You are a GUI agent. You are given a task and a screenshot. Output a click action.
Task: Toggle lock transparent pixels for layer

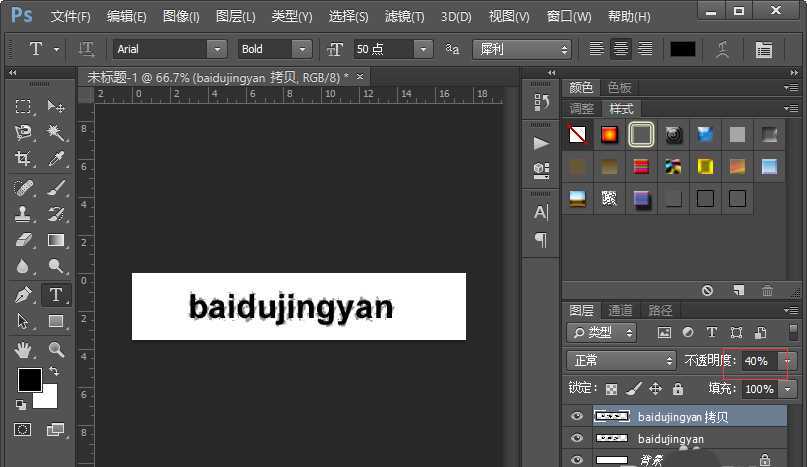[x=611, y=389]
